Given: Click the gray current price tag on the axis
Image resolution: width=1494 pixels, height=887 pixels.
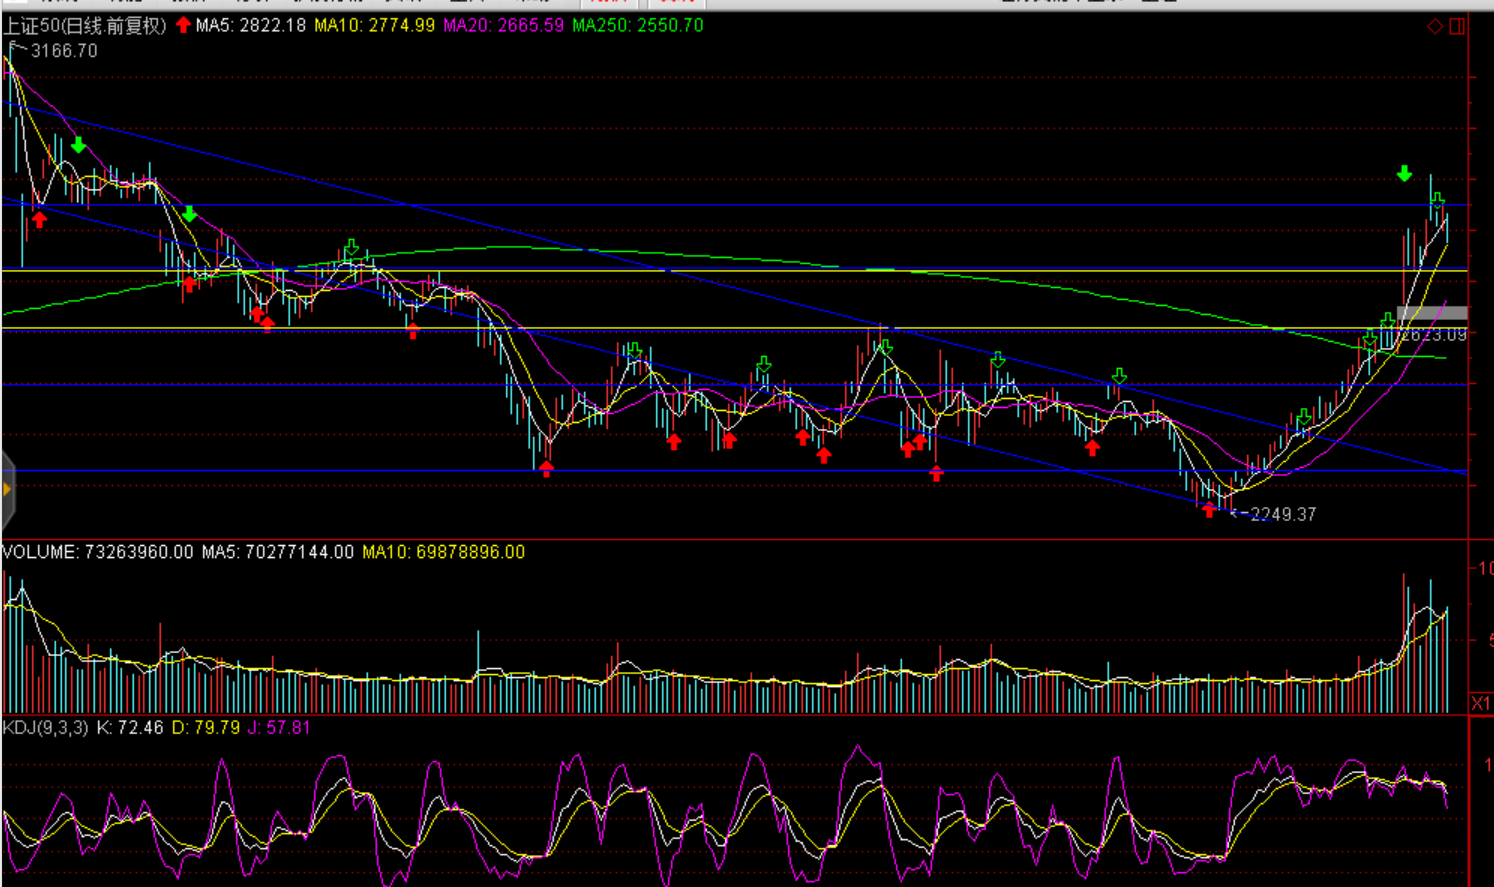Looking at the screenshot, I should tap(1432, 313).
